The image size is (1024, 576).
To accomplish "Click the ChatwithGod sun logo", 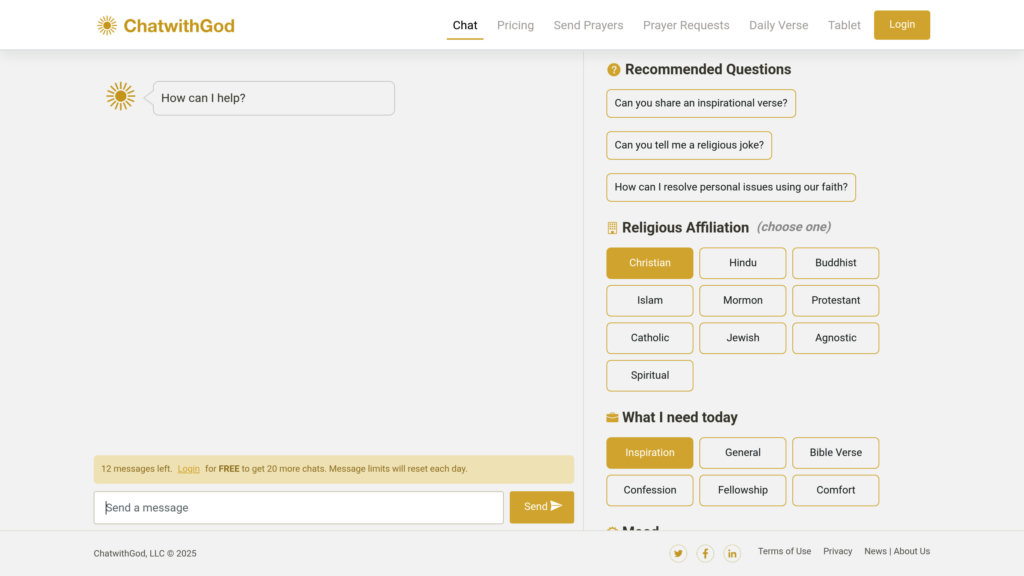I will click(x=107, y=25).
